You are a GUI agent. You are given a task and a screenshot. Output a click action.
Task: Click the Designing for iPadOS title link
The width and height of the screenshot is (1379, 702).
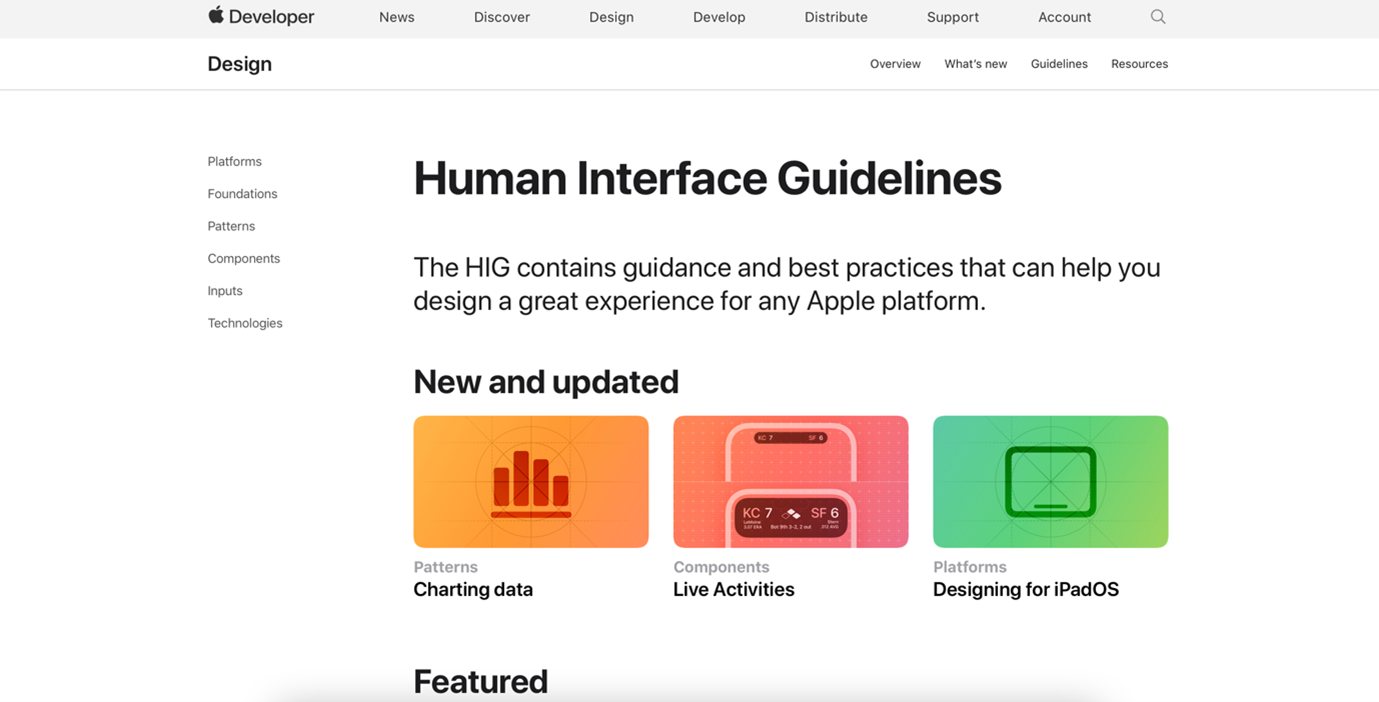click(1026, 590)
